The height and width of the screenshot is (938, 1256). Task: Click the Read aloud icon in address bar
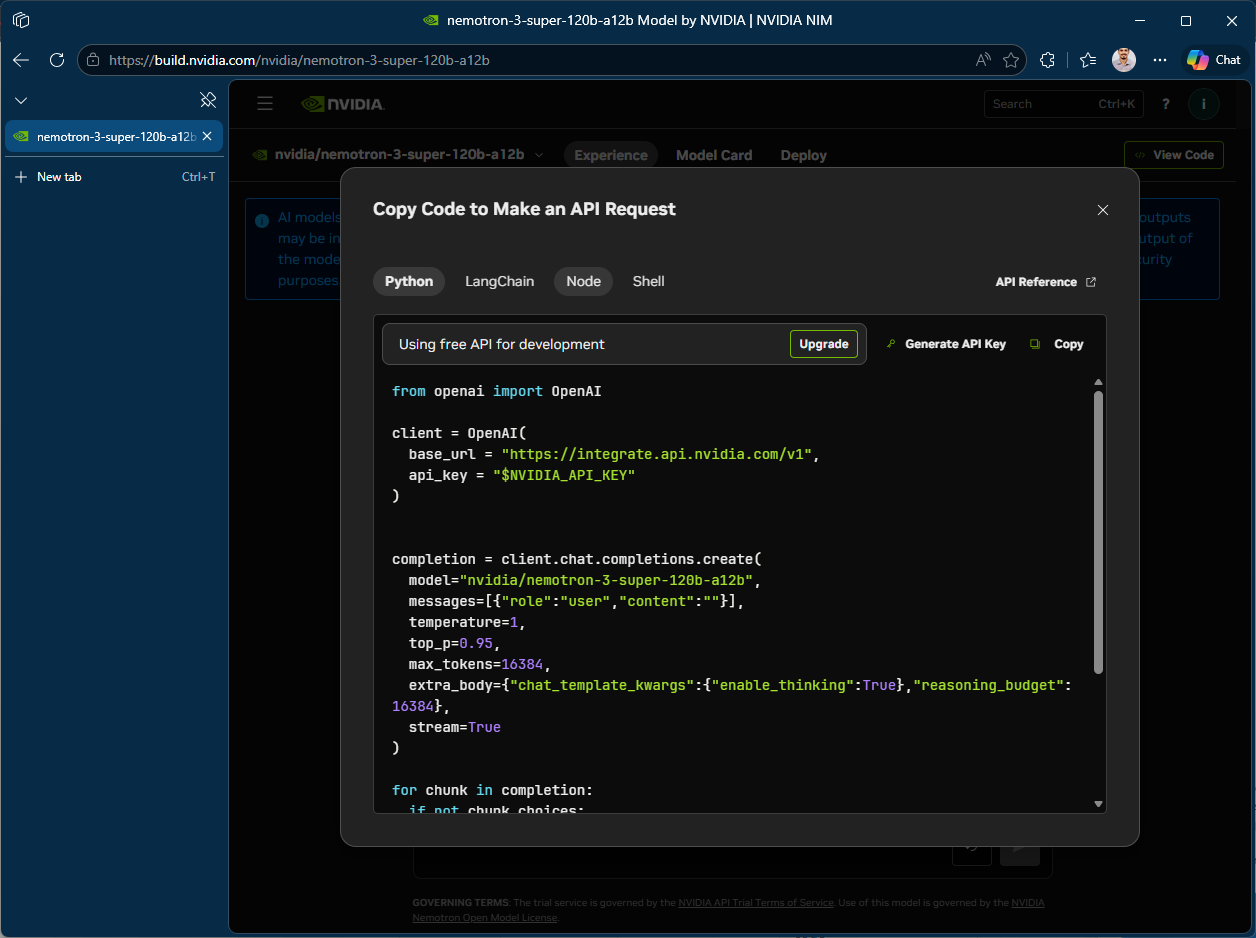click(x=983, y=60)
